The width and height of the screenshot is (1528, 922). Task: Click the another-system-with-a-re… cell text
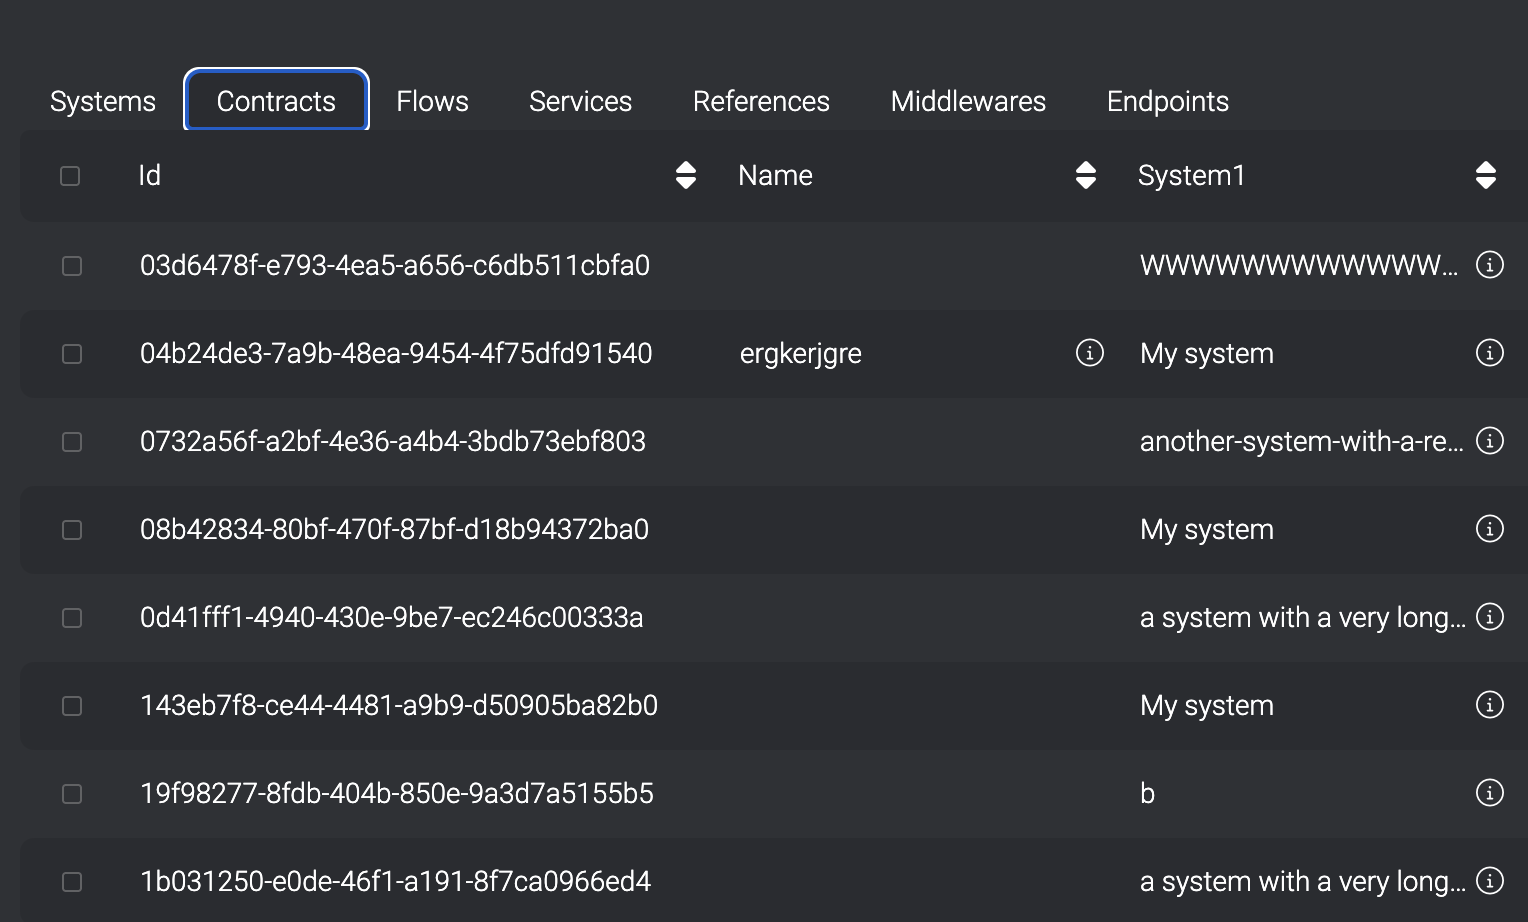pyautogui.click(x=1302, y=441)
